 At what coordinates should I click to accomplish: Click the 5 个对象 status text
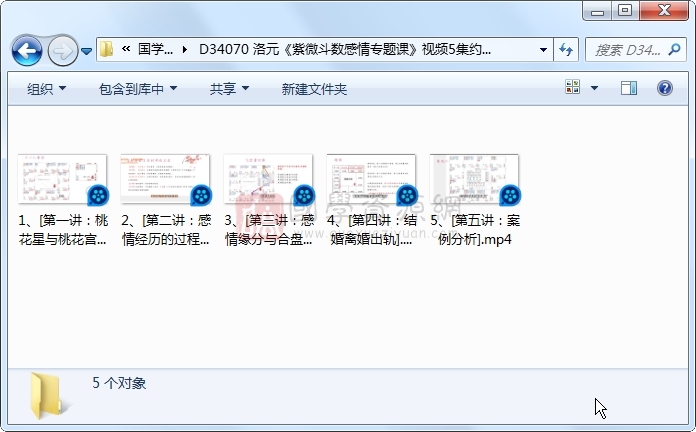(119, 383)
